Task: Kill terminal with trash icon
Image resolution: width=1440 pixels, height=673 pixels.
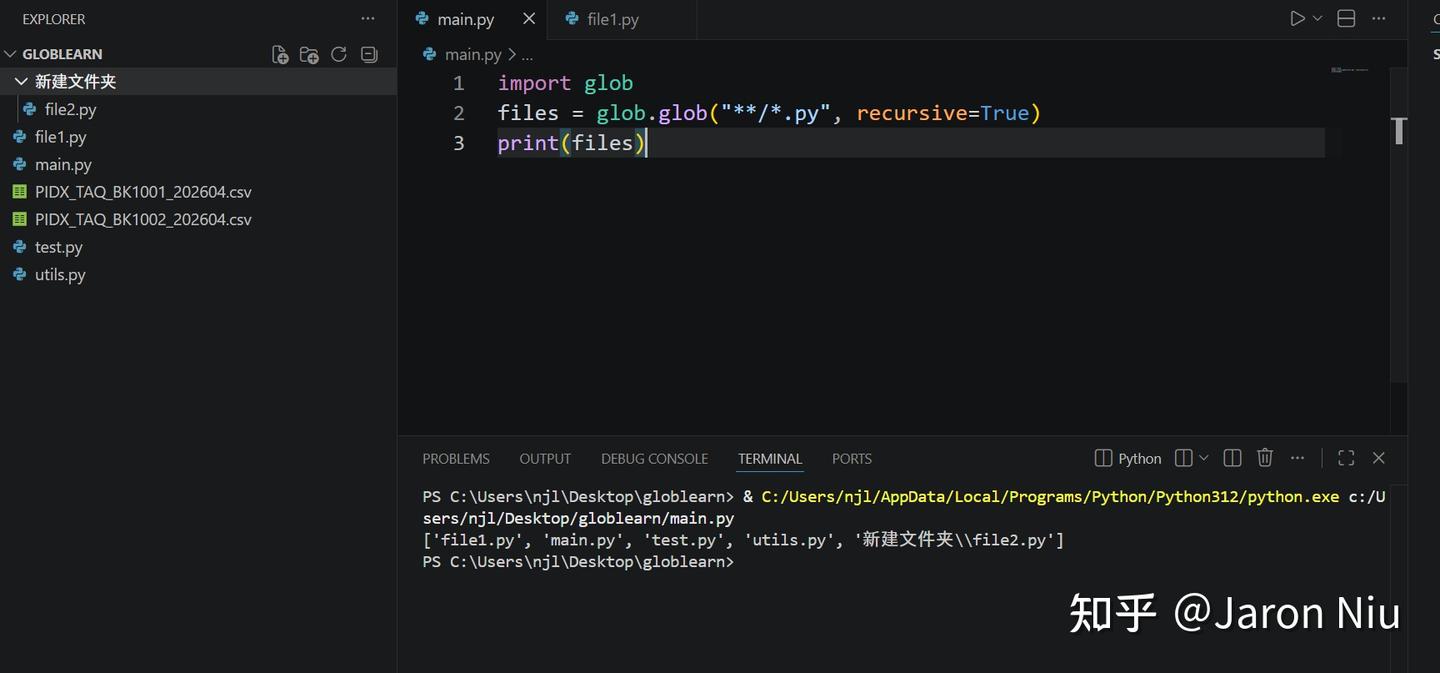Action: click(x=1265, y=458)
